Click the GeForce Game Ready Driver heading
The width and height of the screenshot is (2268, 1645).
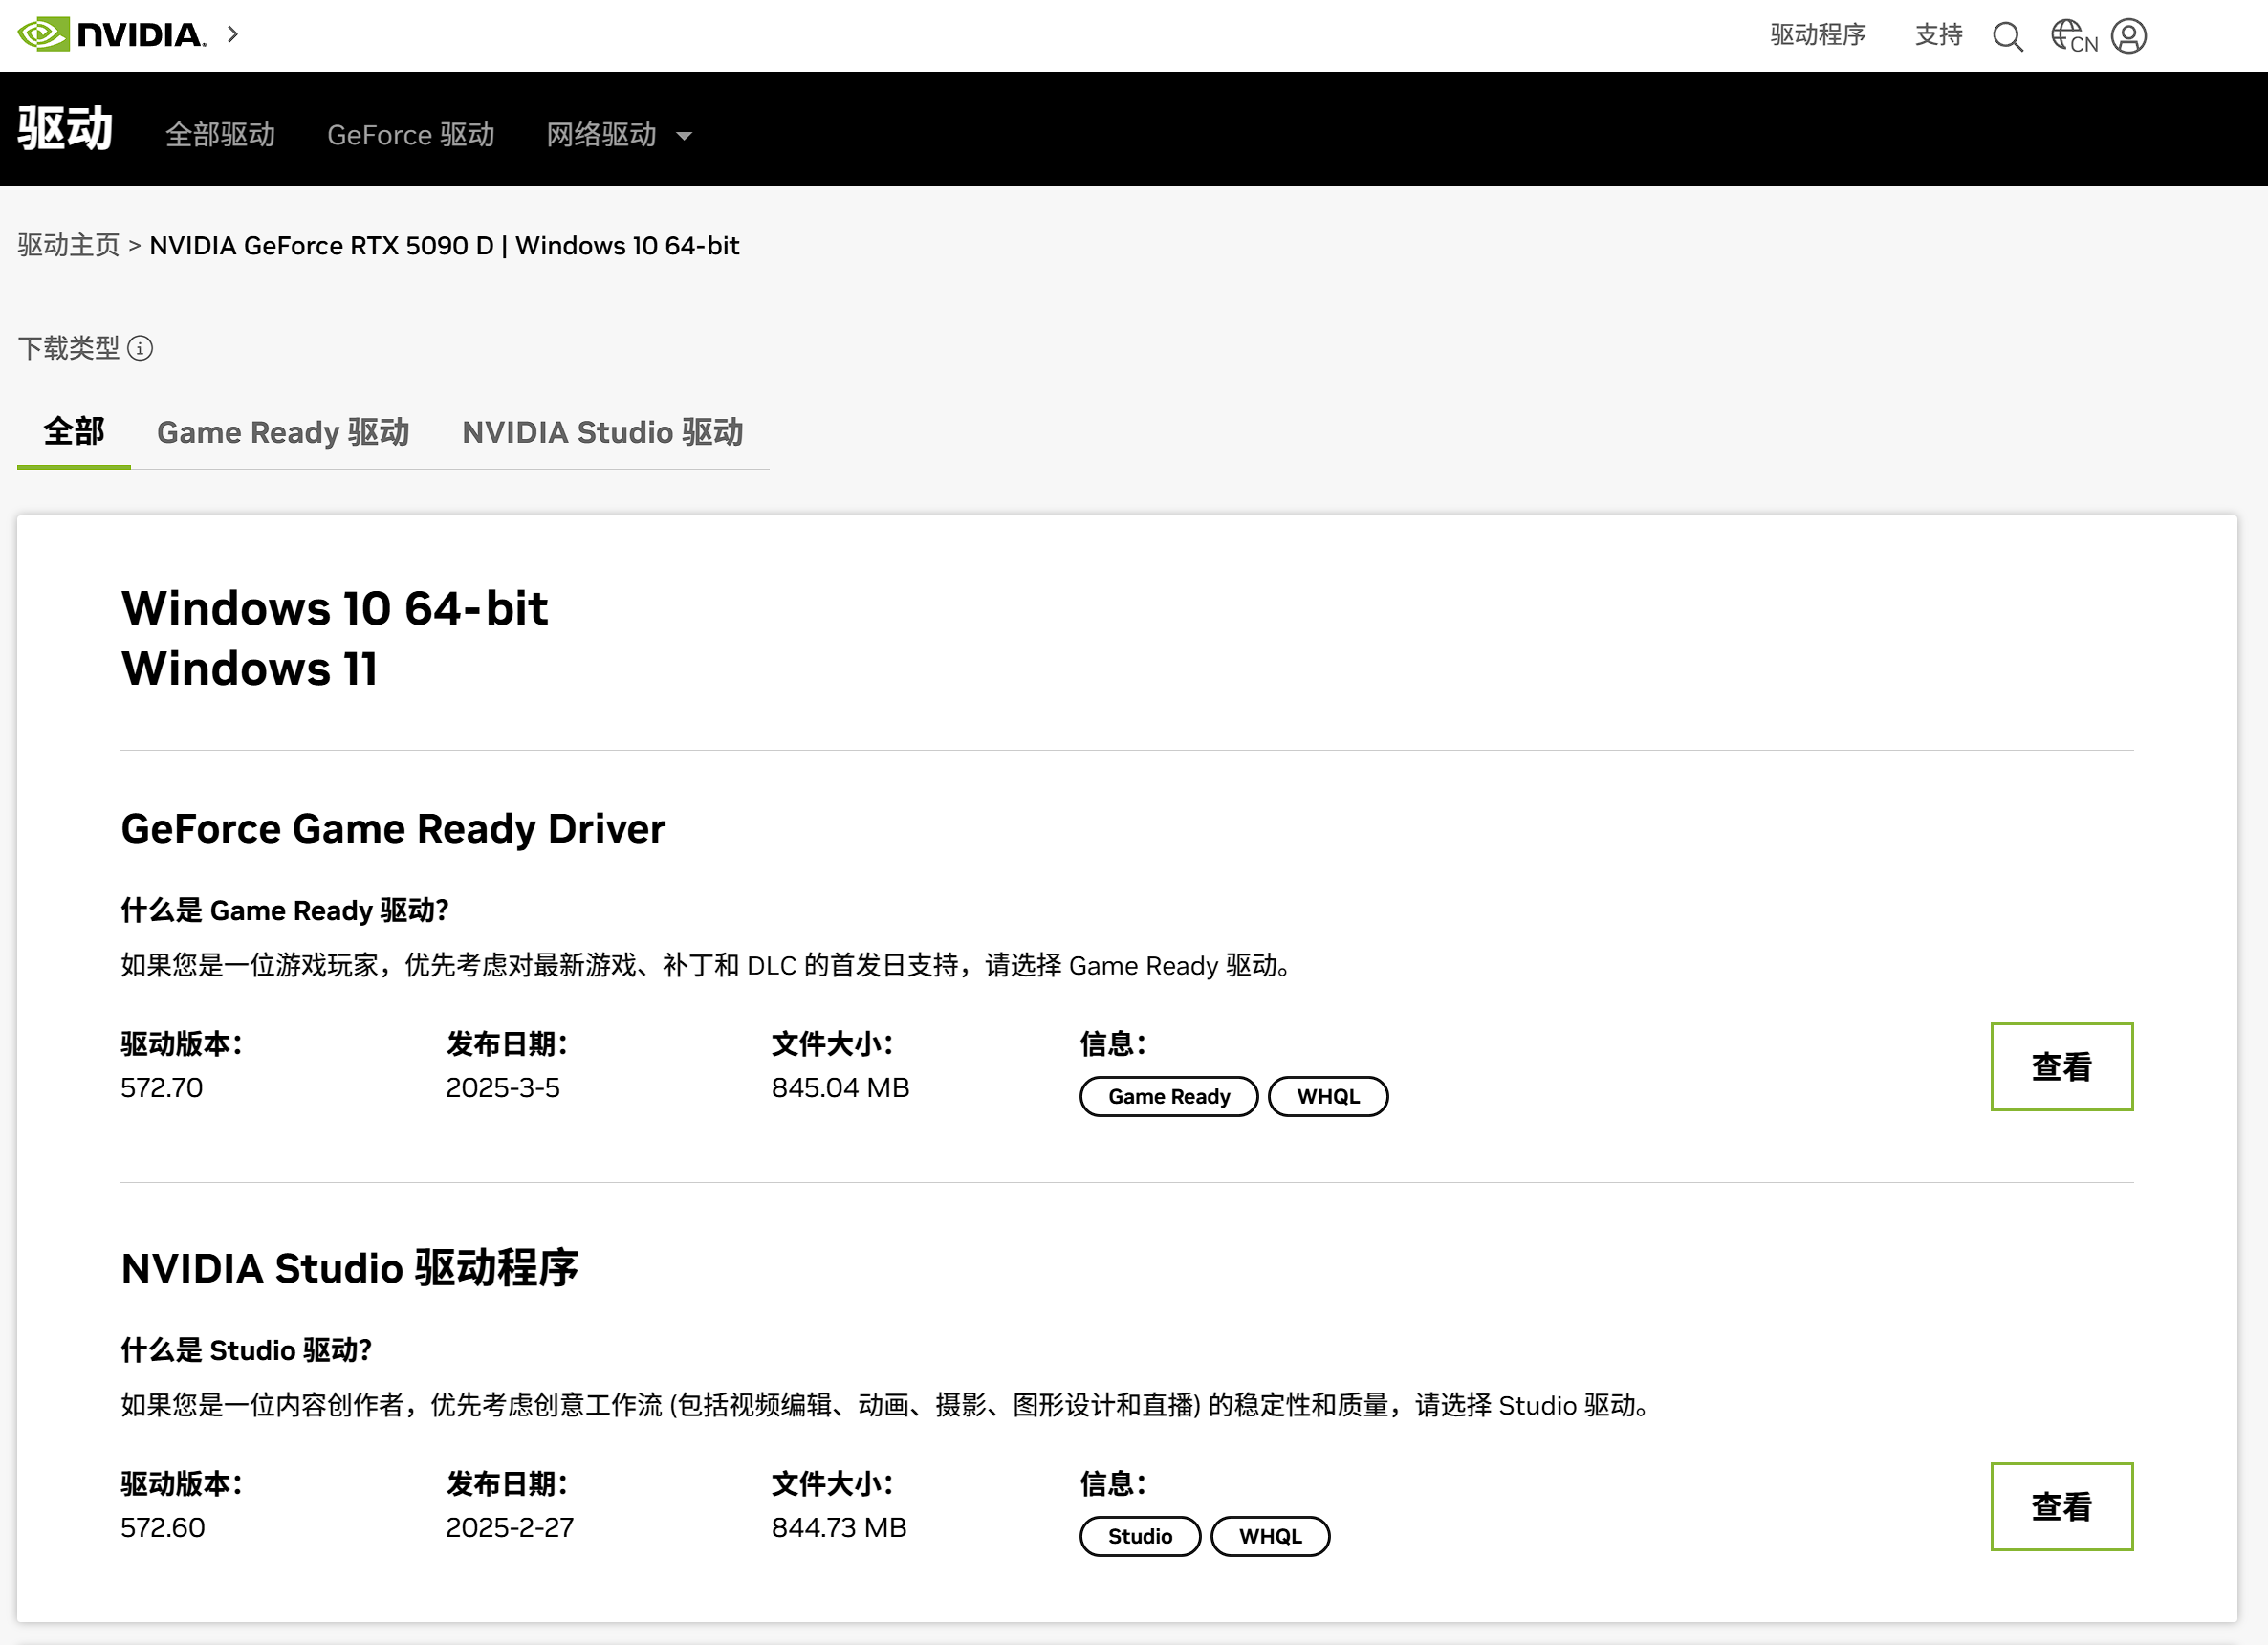tap(393, 829)
